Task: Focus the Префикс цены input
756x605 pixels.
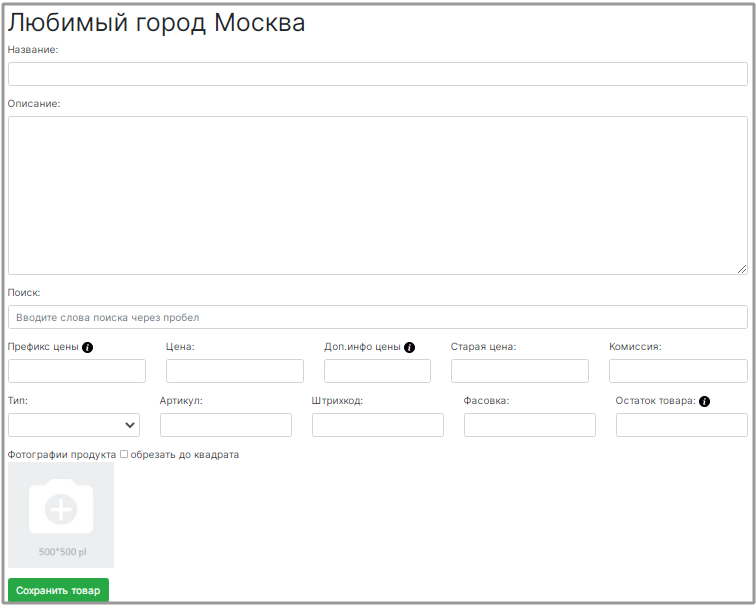Action: (77, 371)
